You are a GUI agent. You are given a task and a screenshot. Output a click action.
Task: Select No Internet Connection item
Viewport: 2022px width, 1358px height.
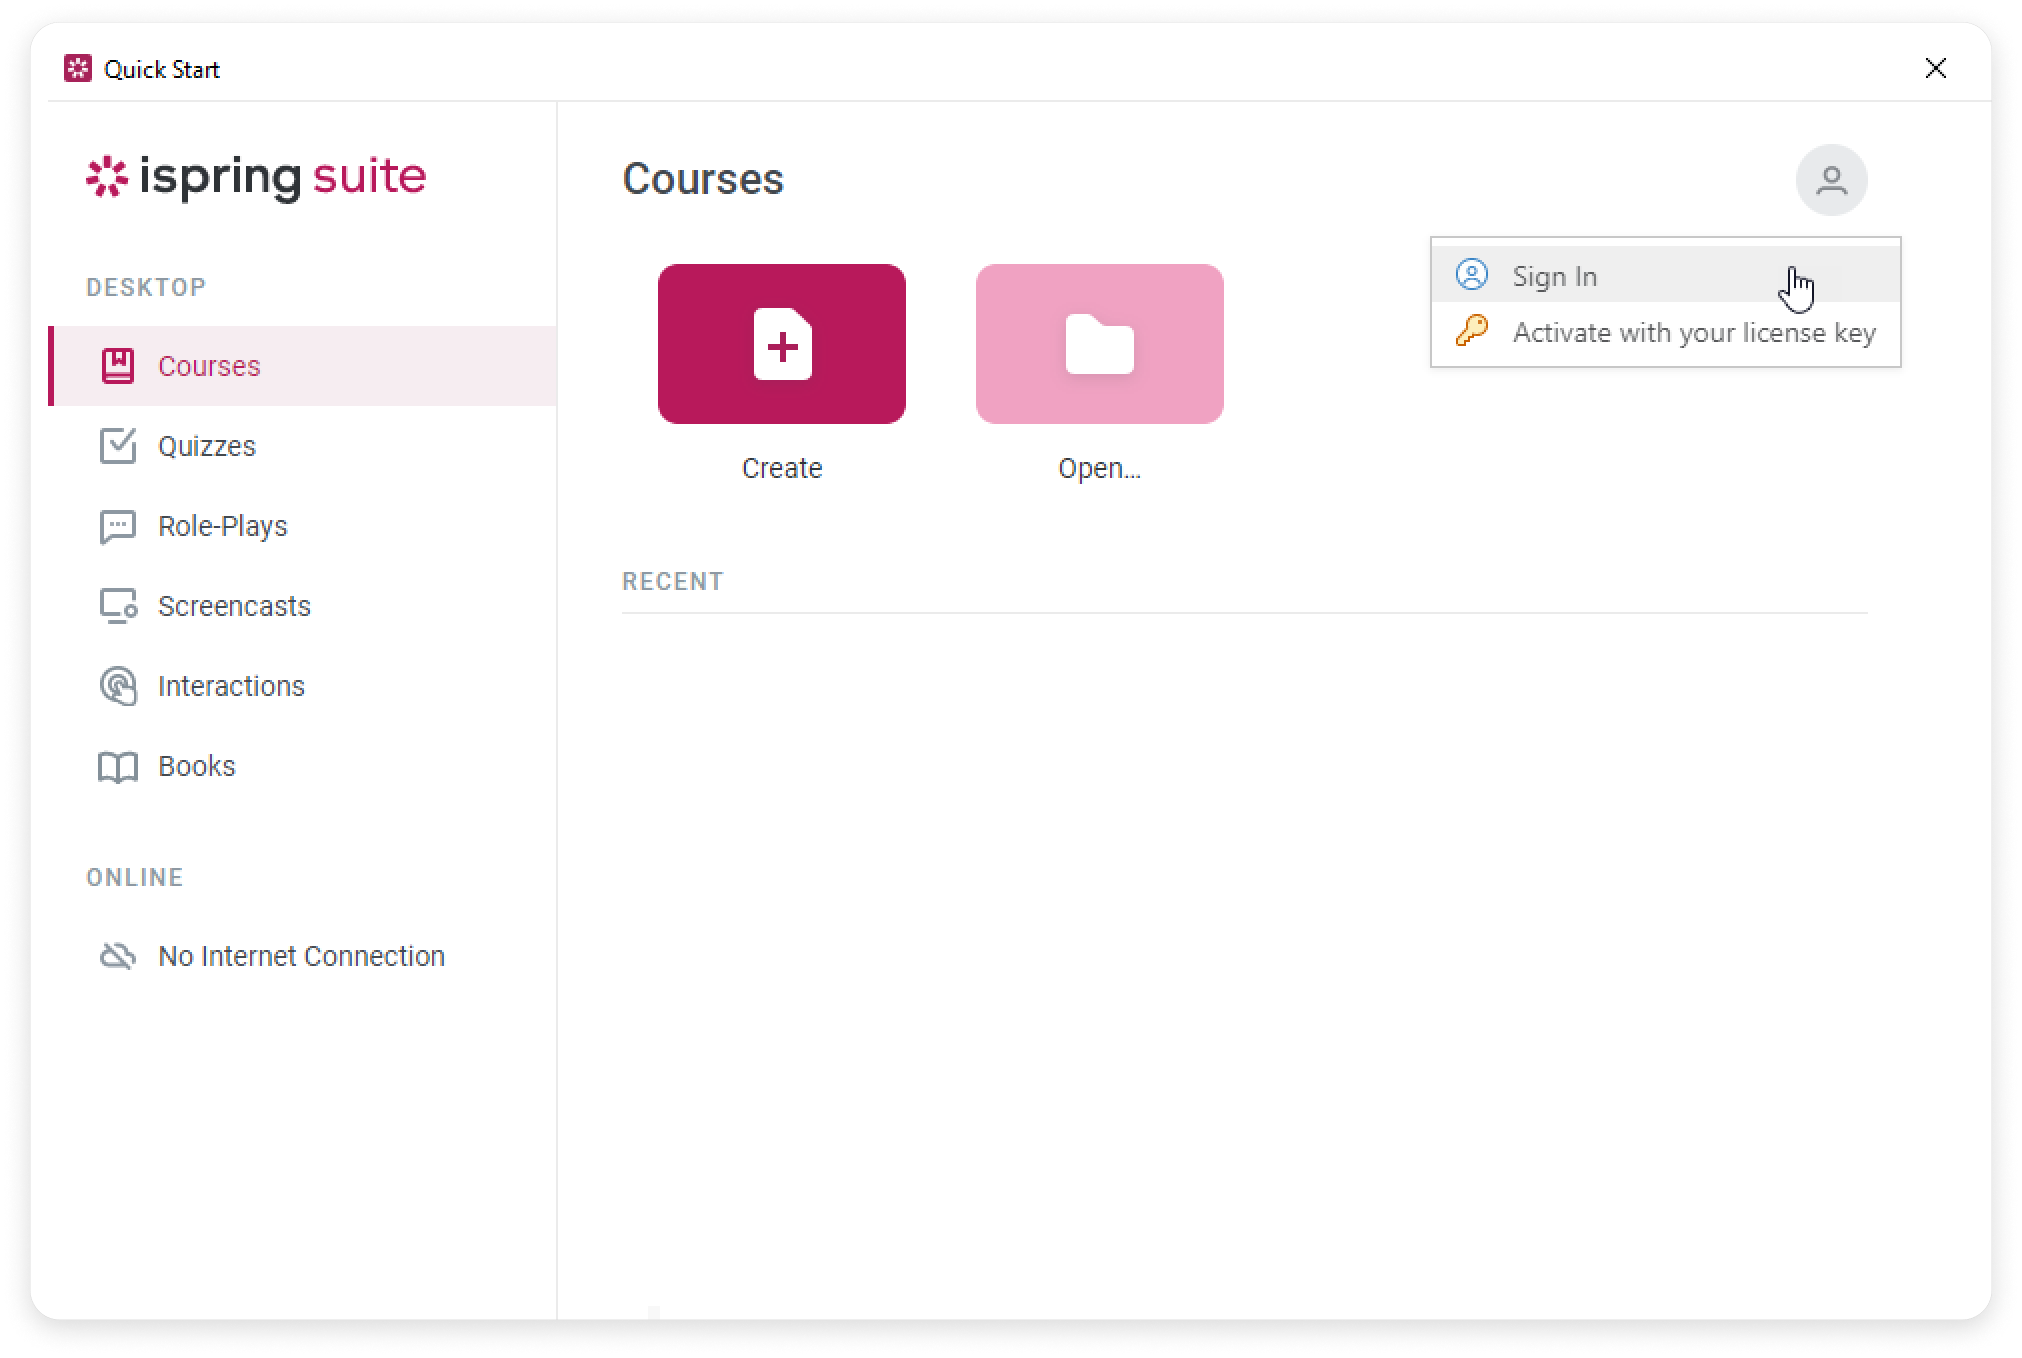point(300,956)
